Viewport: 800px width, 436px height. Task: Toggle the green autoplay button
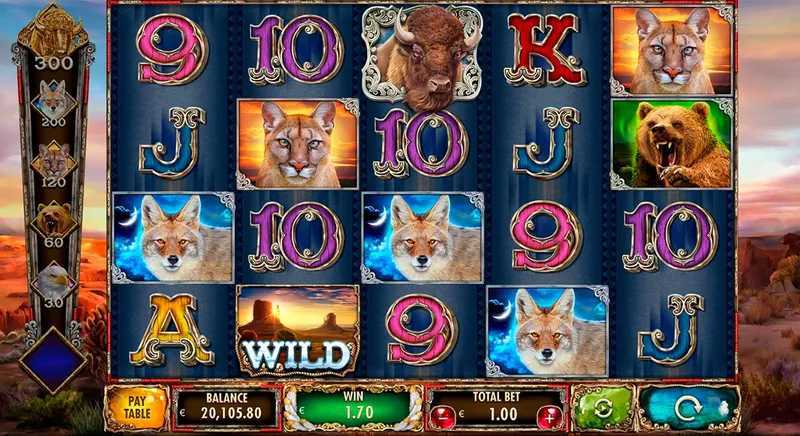pos(603,408)
